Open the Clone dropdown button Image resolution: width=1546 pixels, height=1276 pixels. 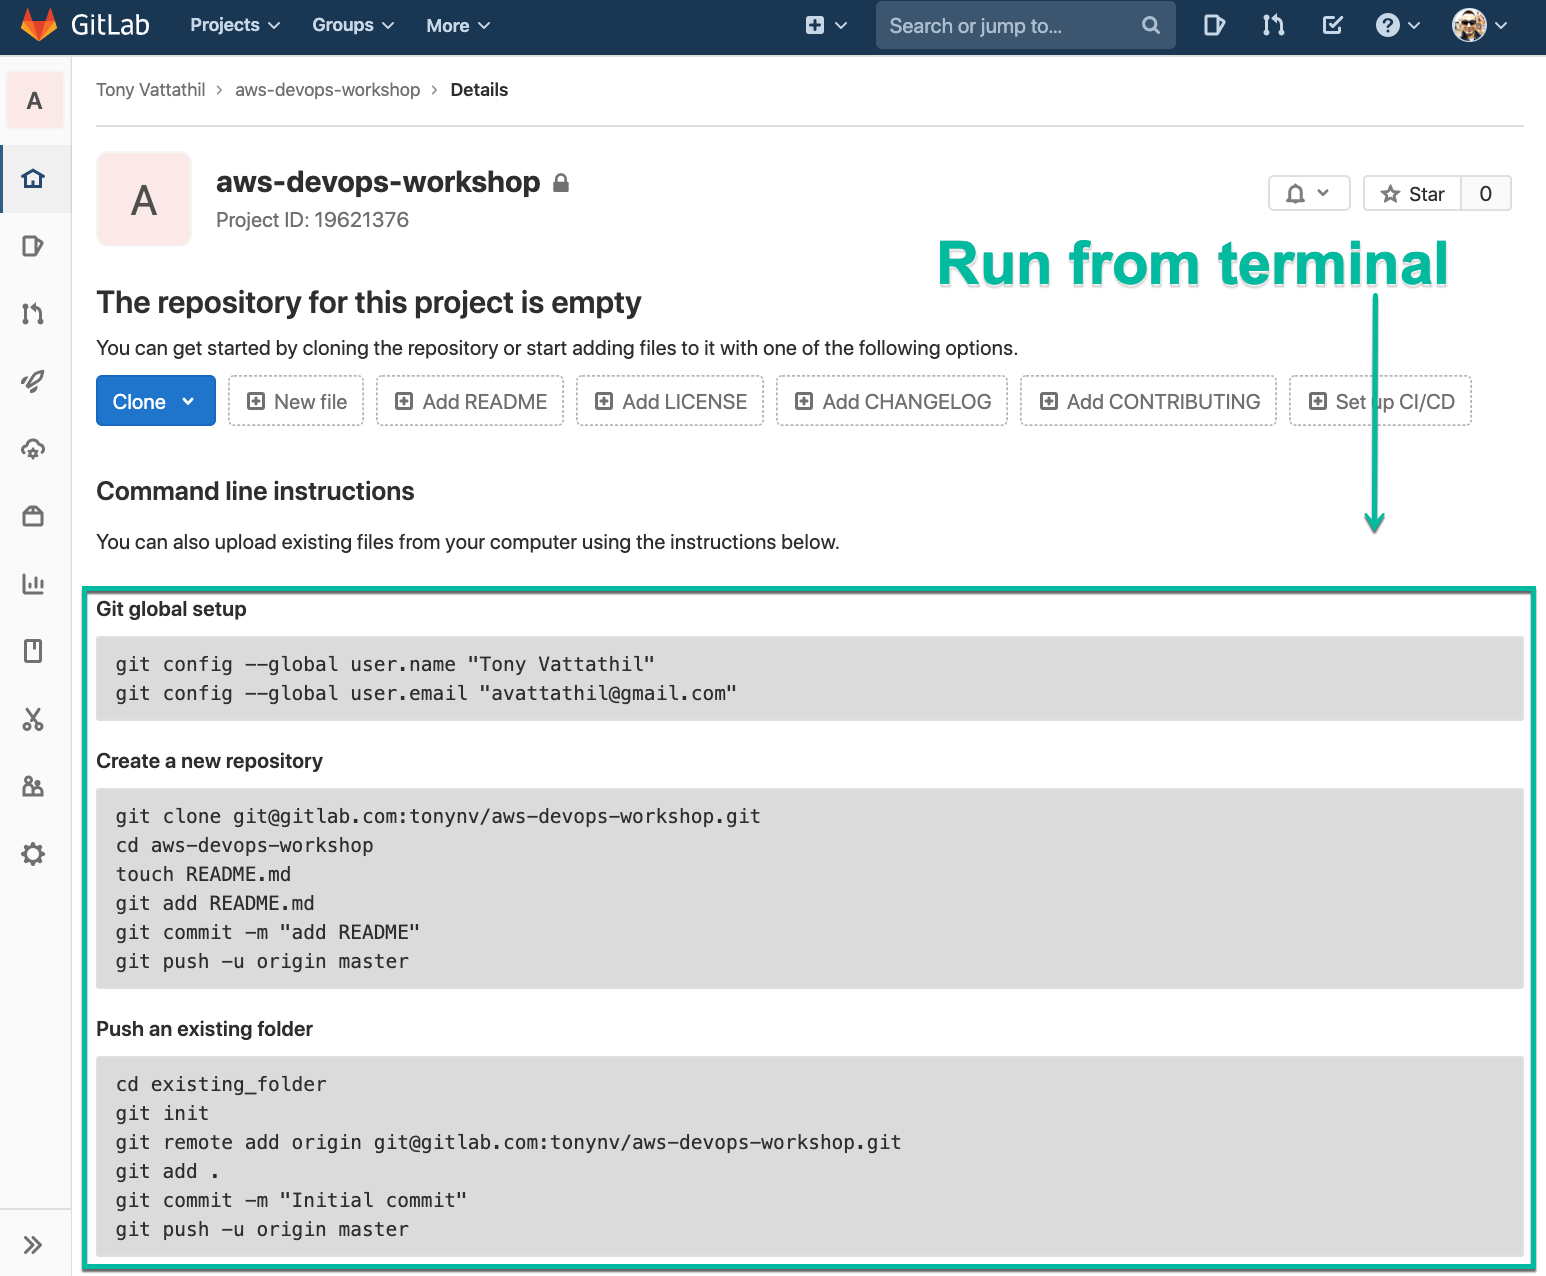(x=156, y=401)
